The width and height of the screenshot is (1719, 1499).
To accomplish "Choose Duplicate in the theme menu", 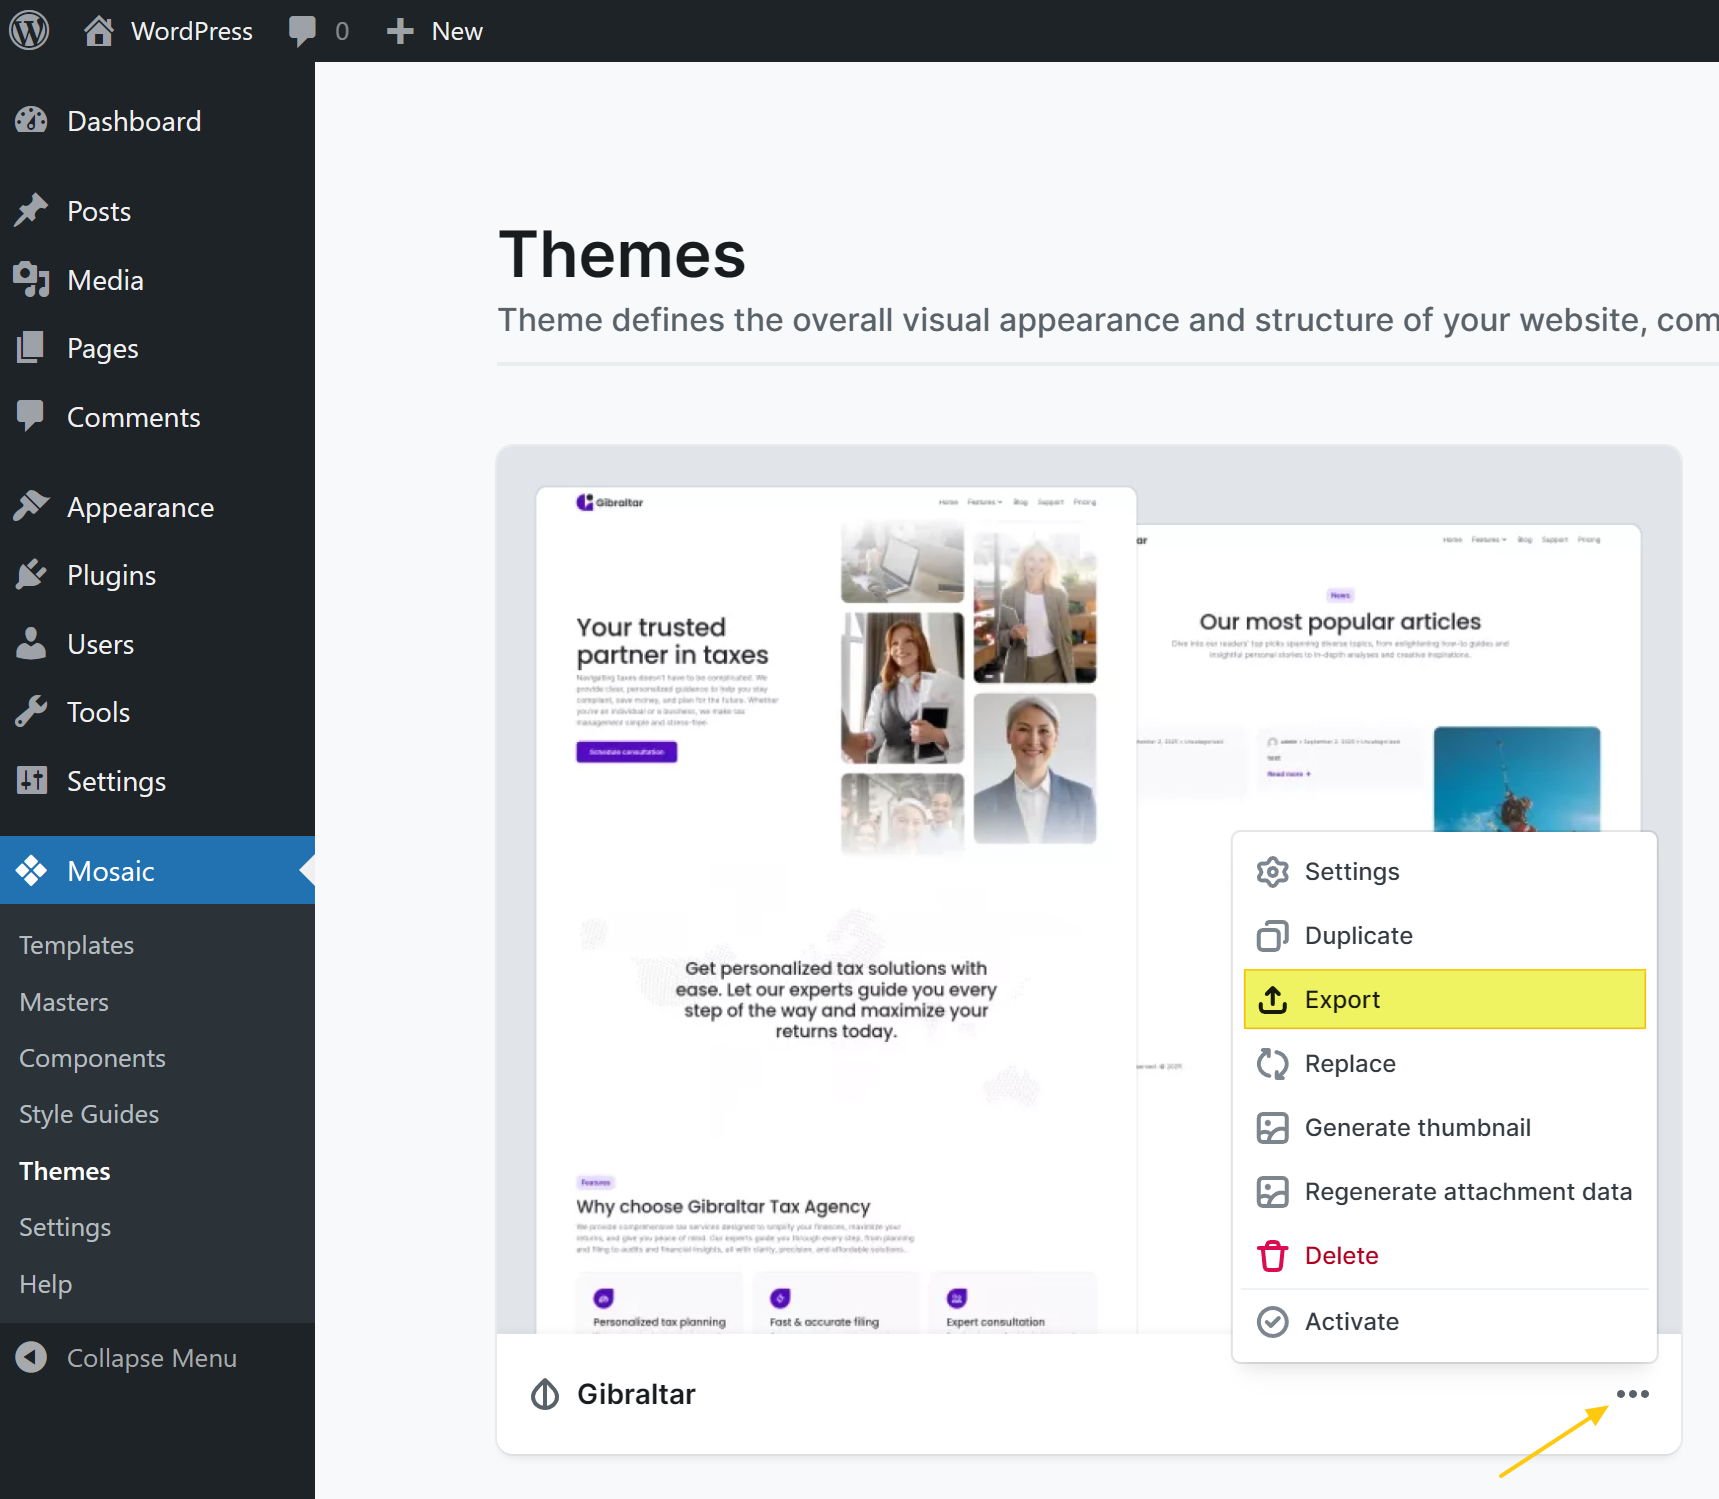I will (1358, 936).
